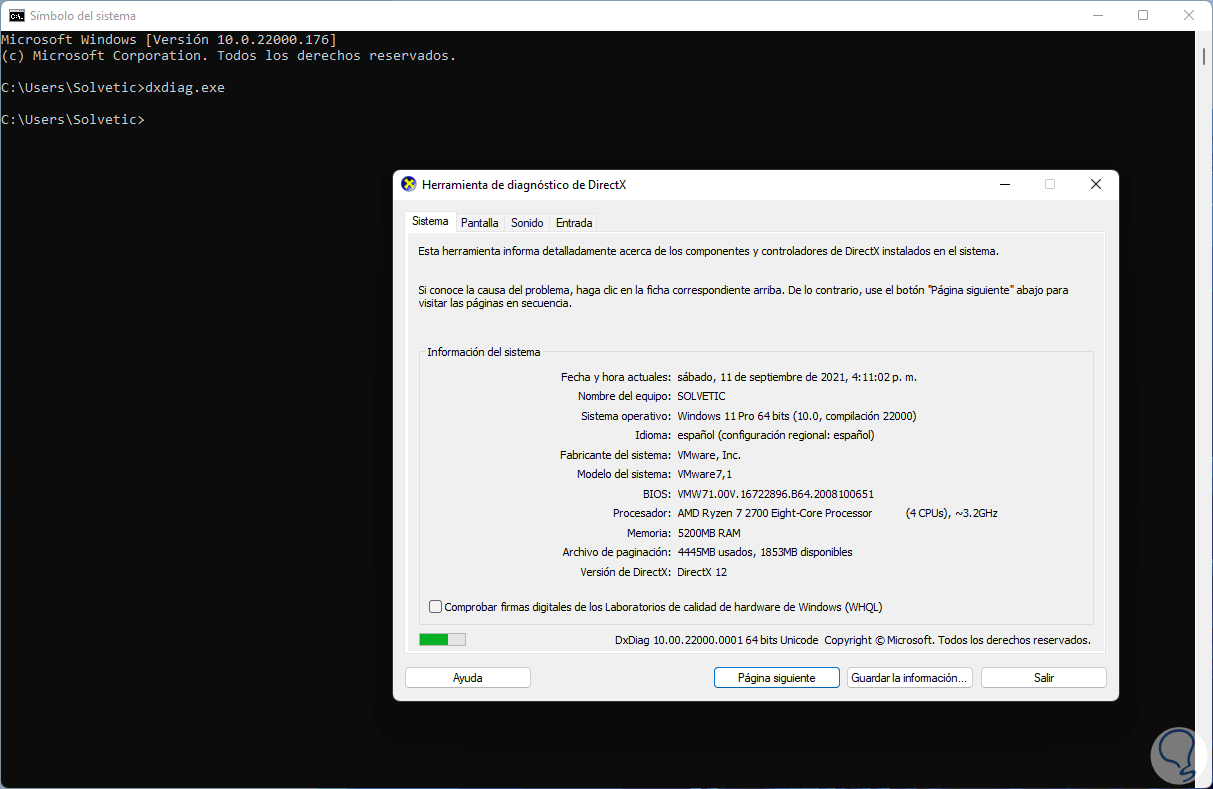This screenshot has height=789, width=1213.
Task: Click Guardar la información button
Action: [909, 677]
